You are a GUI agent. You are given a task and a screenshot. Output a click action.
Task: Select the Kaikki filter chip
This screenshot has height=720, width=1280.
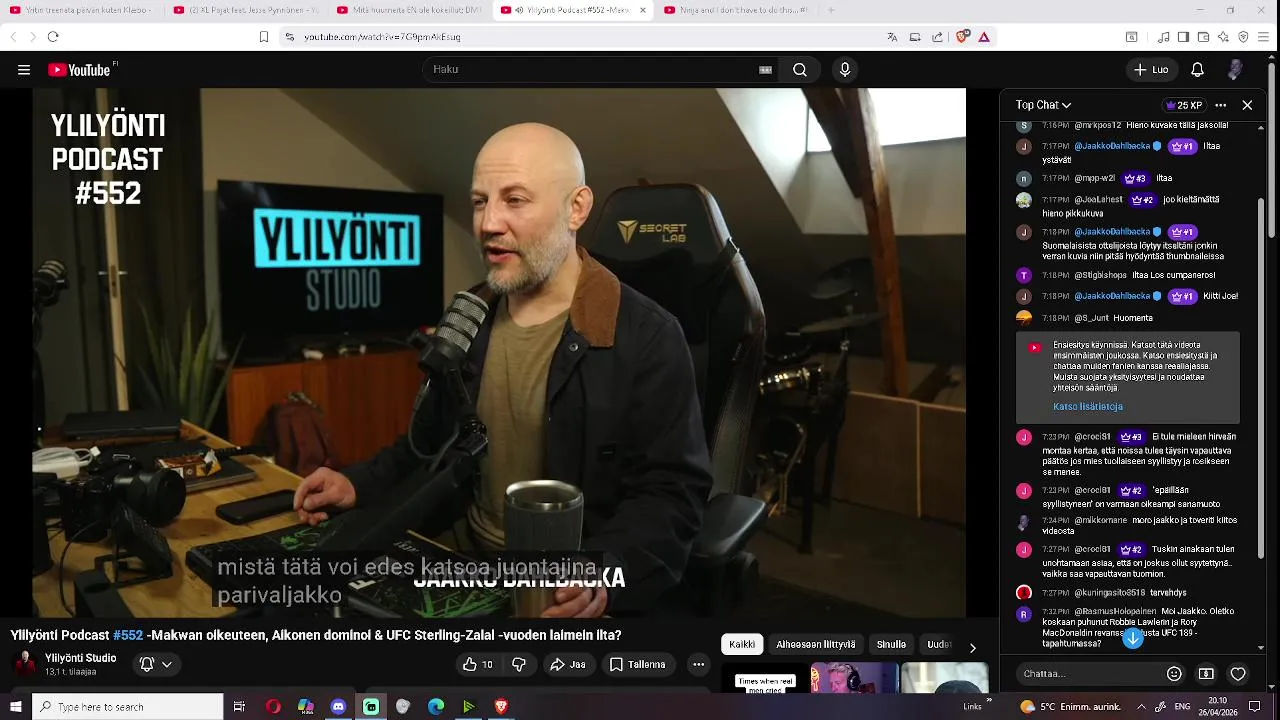point(742,645)
